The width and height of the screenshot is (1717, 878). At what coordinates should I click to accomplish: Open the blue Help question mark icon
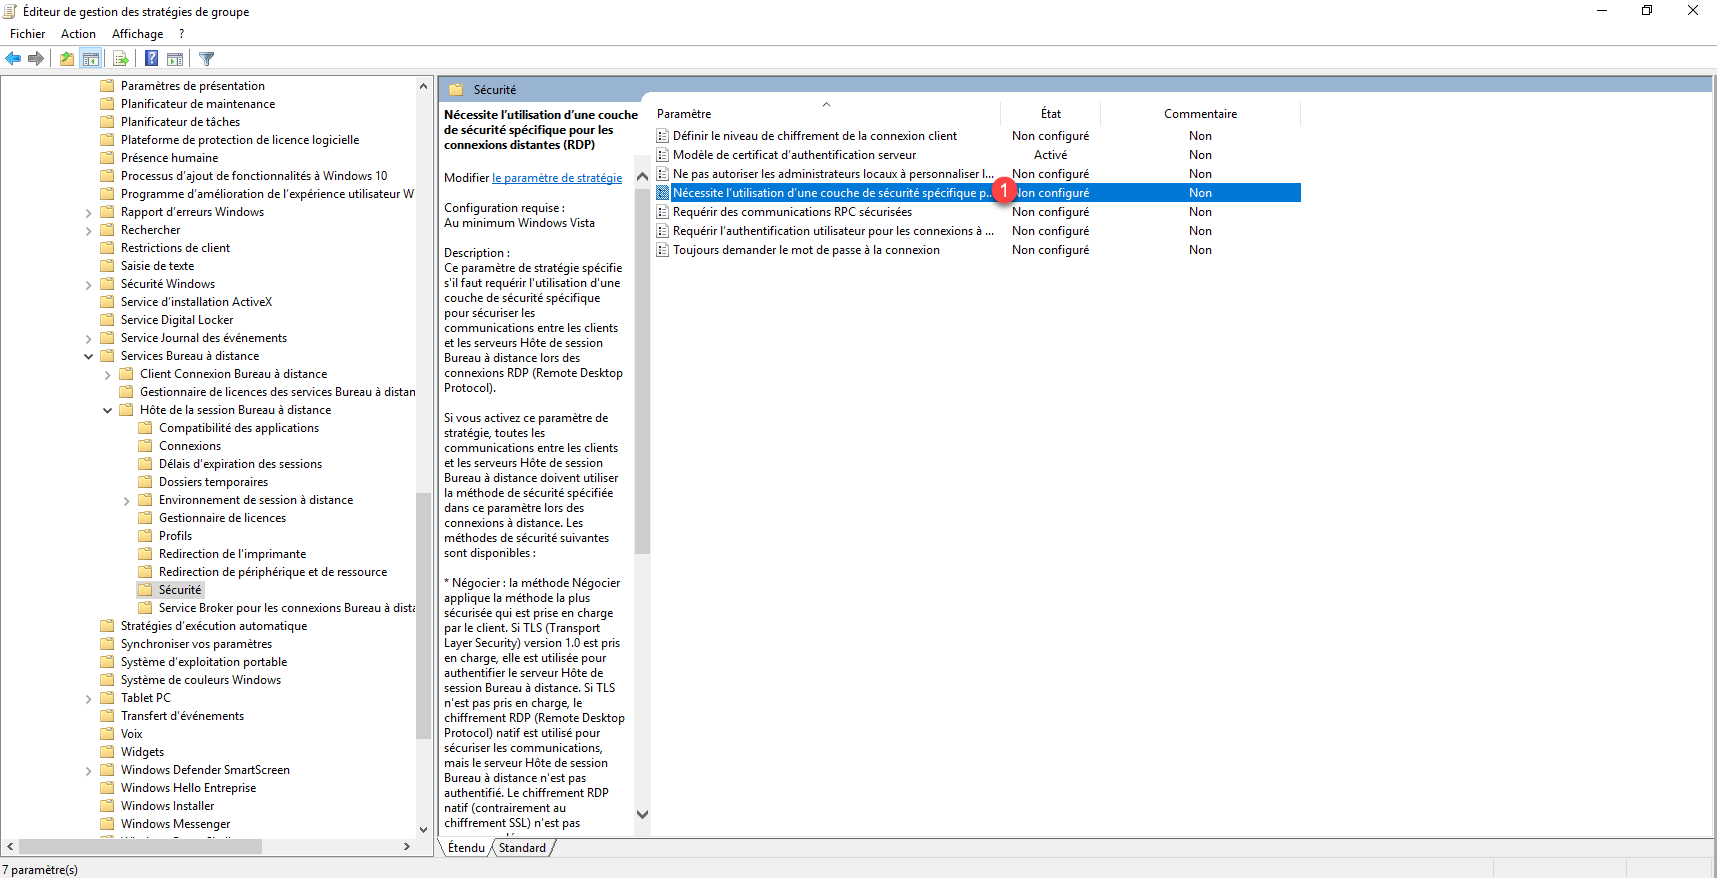(151, 59)
